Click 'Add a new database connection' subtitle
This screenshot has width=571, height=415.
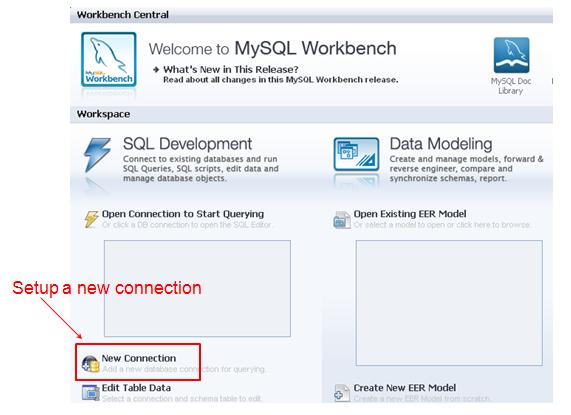(184, 369)
